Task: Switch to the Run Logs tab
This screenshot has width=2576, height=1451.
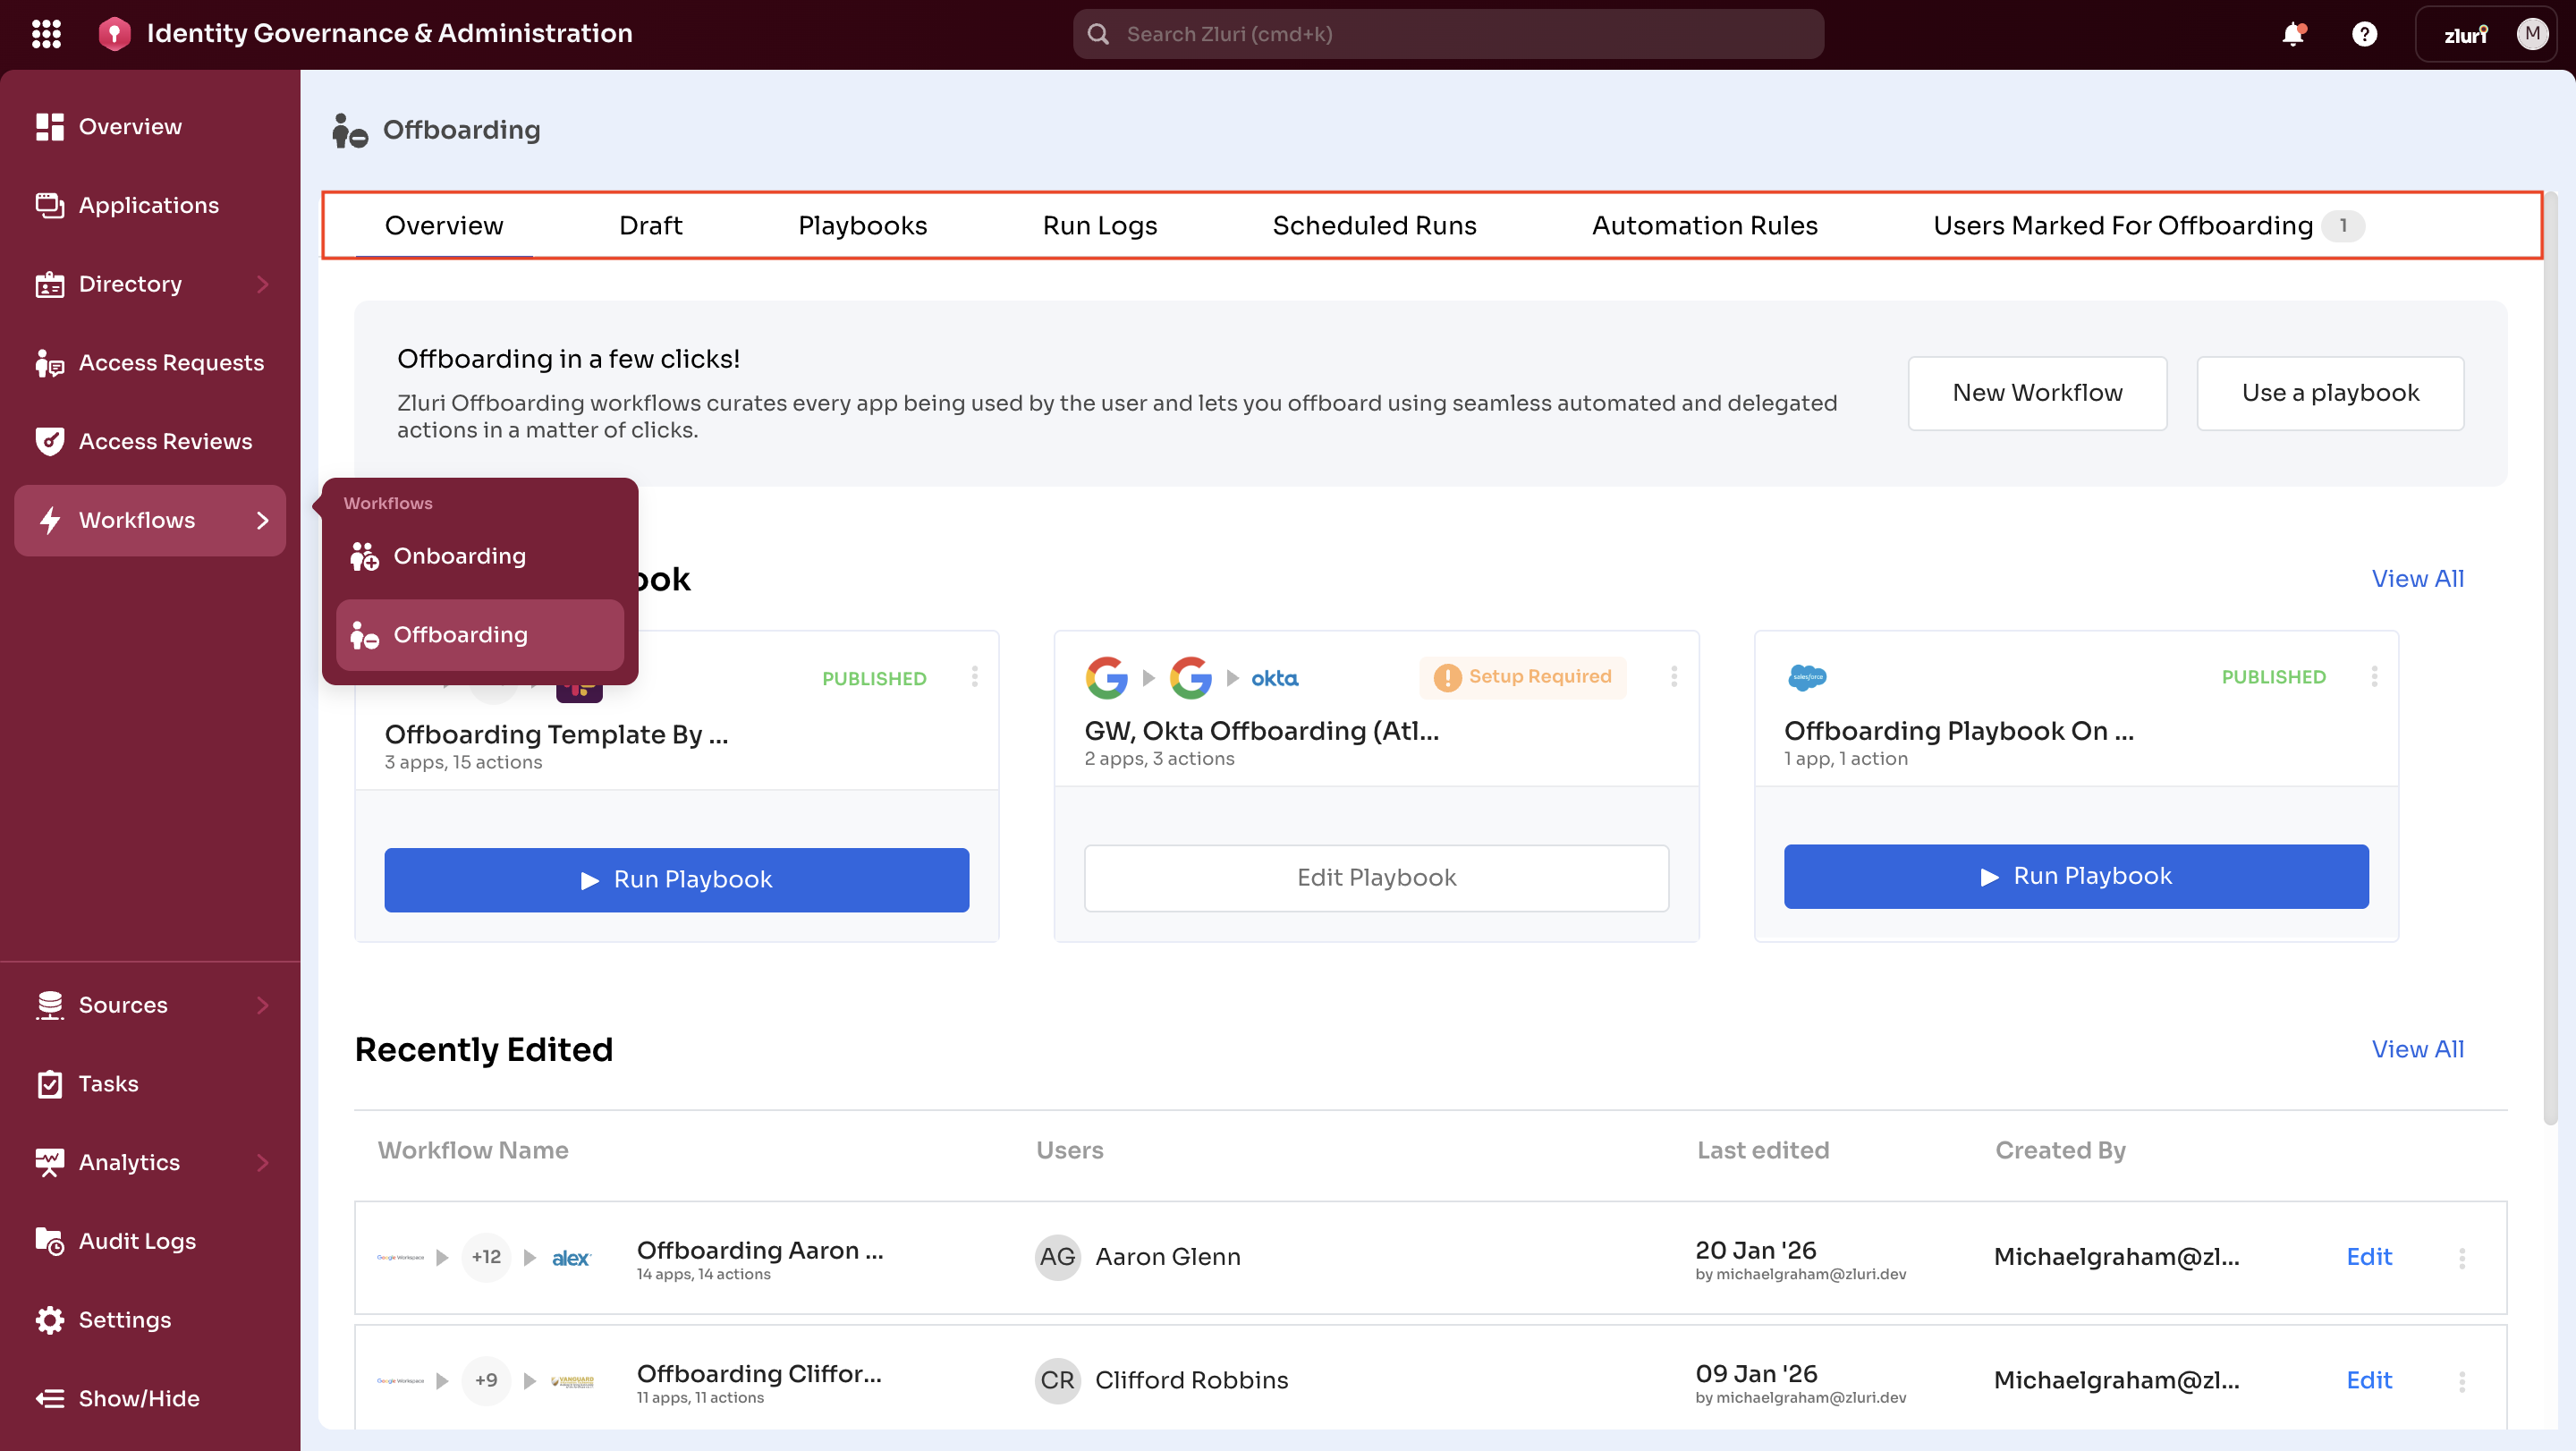Action: (x=1099, y=226)
